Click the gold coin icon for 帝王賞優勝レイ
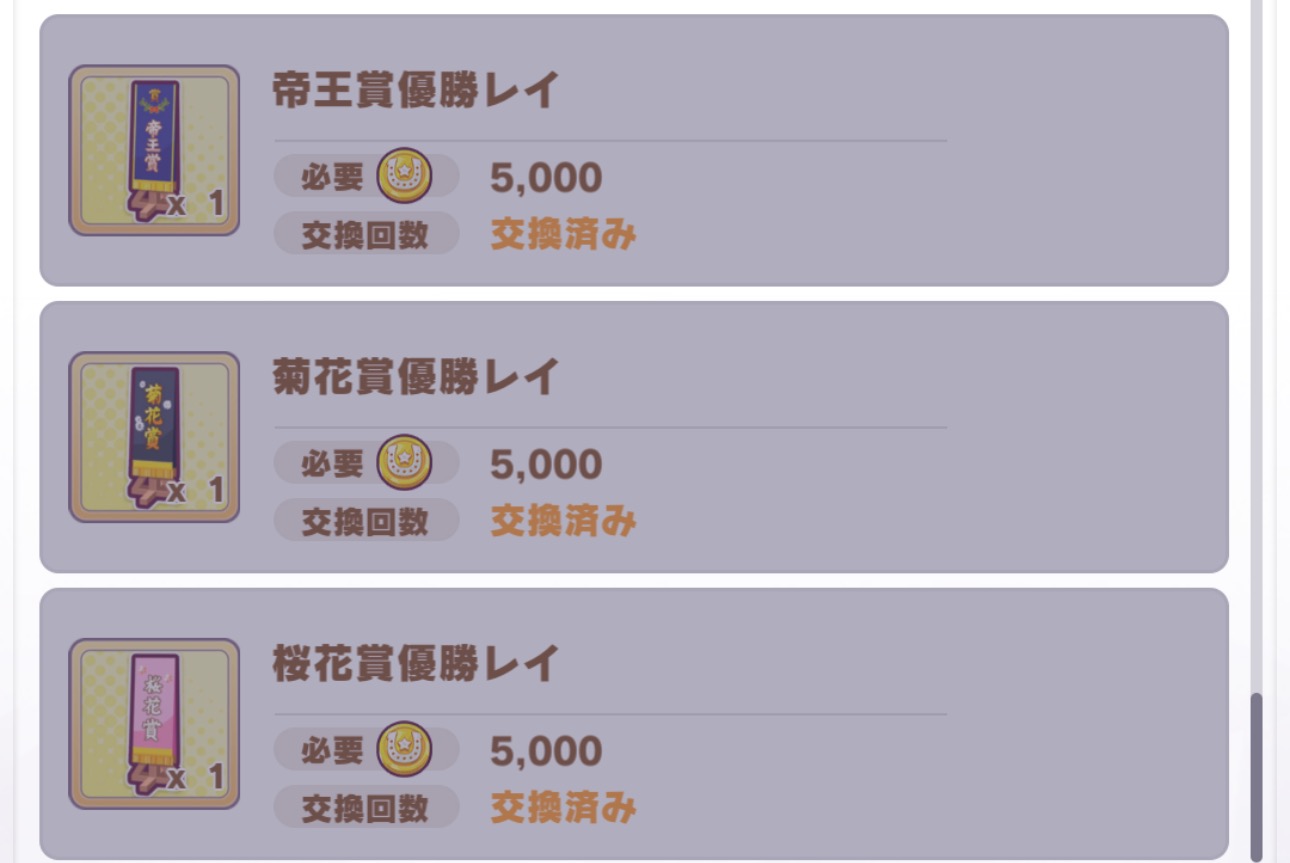 [404, 176]
